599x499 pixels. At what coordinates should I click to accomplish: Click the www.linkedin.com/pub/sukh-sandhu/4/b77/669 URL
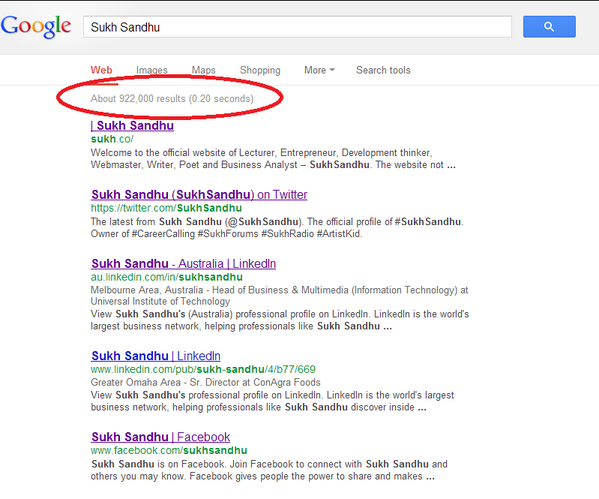[203, 369]
